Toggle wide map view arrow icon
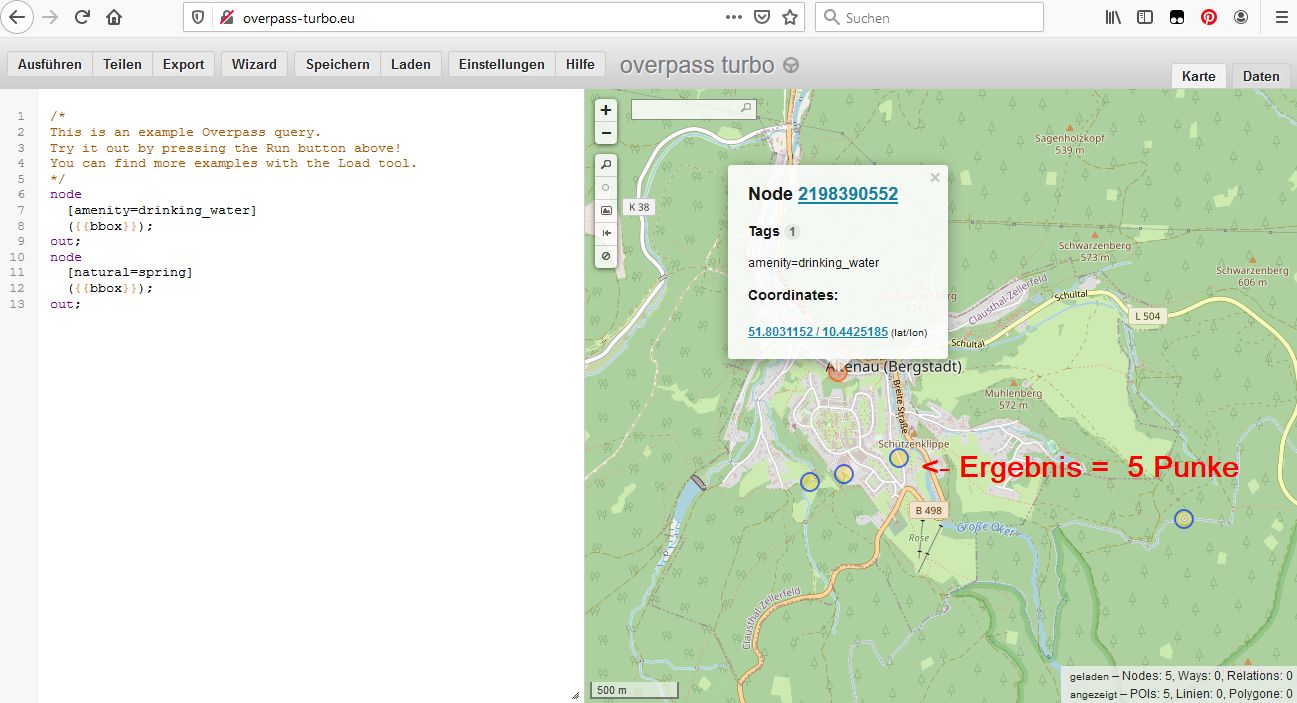1297x703 pixels. pyautogui.click(x=606, y=233)
